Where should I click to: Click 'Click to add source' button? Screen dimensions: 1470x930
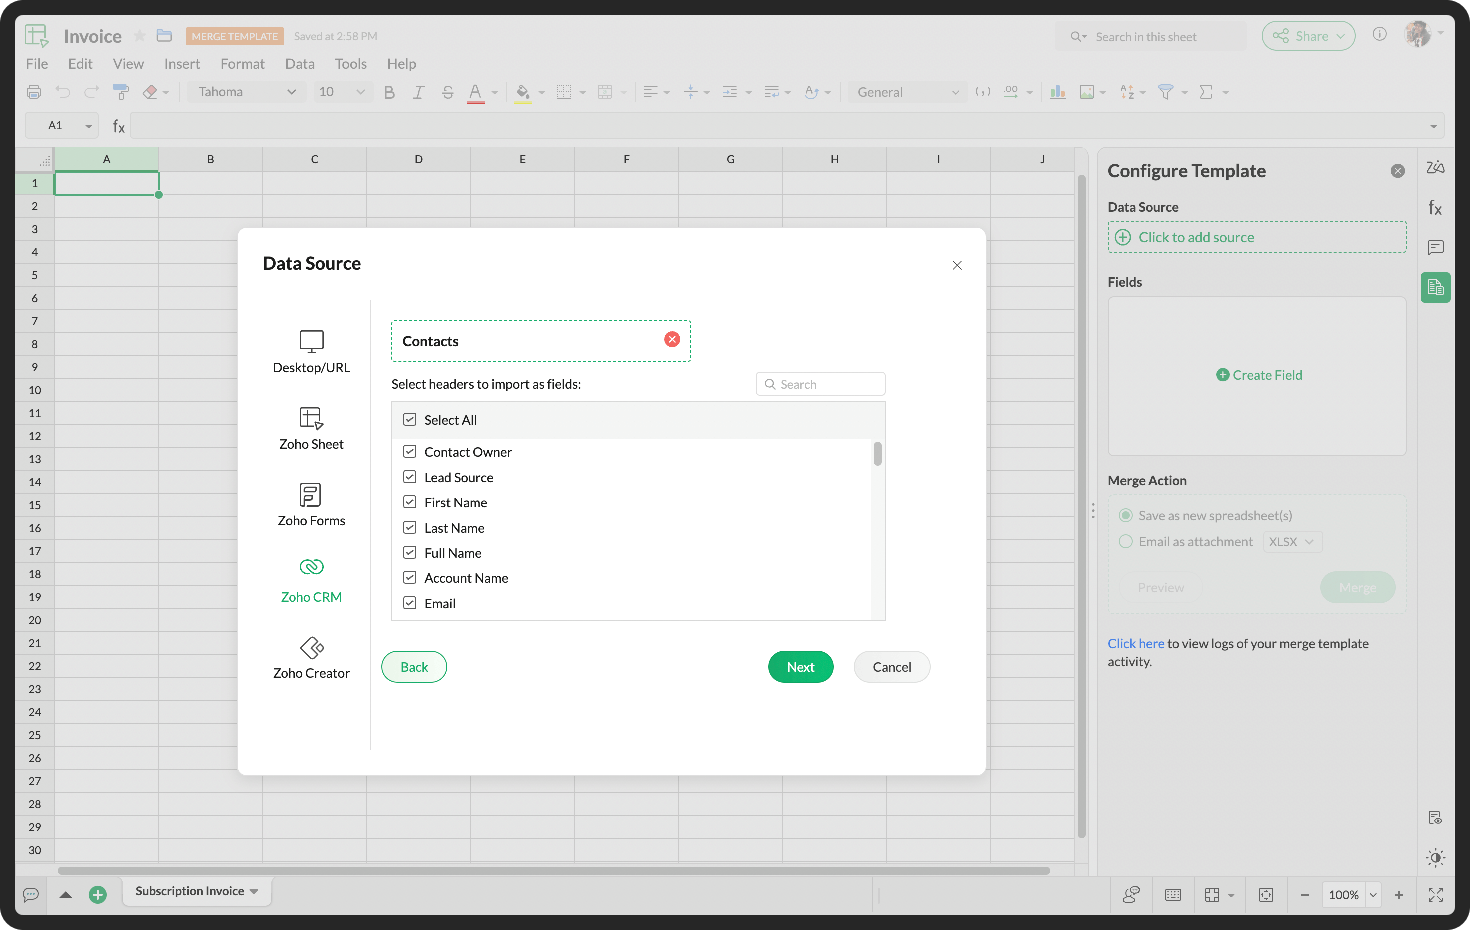[x=1257, y=237]
